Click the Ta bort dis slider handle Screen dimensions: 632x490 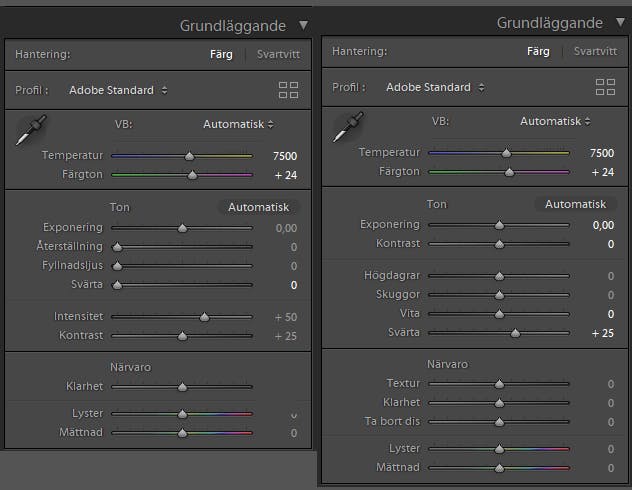pyautogui.click(x=499, y=422)
